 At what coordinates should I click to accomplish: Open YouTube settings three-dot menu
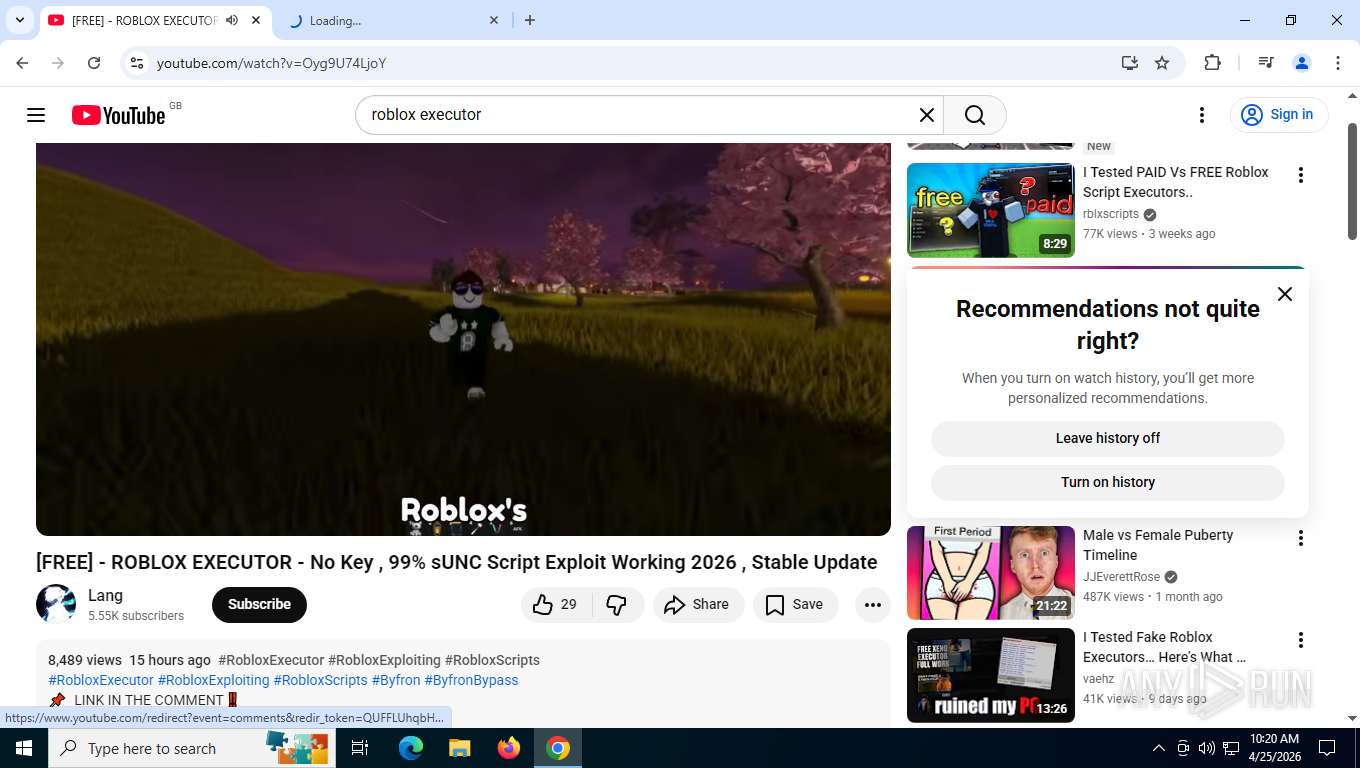pyautogui.click(x=1202, y=115)
